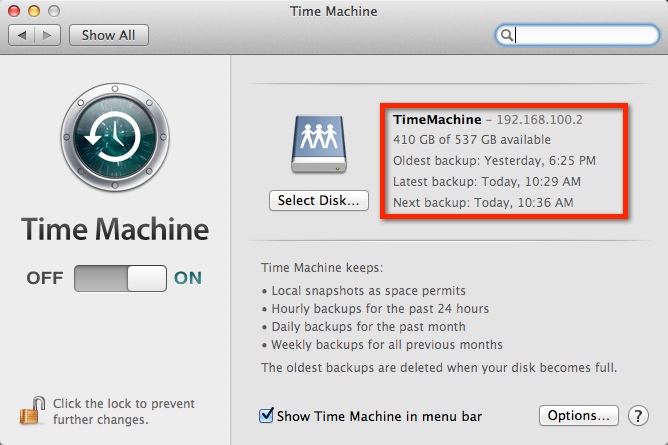668x445 pixels.
Task: Open the Select Disk dialog
Action: pos(319,200)
